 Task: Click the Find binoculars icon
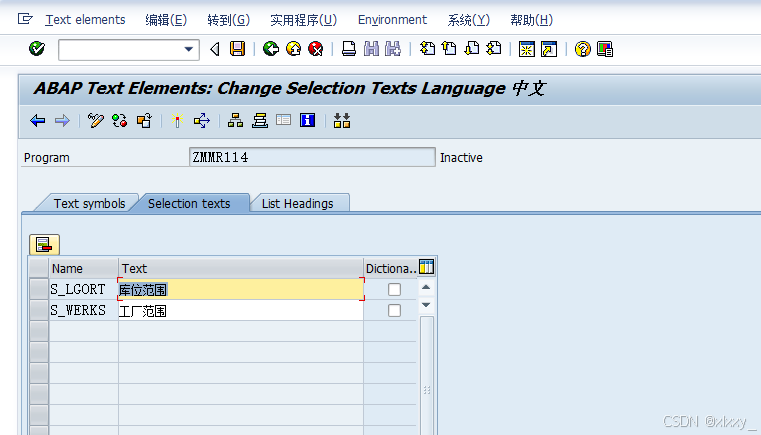pos(371,49)
